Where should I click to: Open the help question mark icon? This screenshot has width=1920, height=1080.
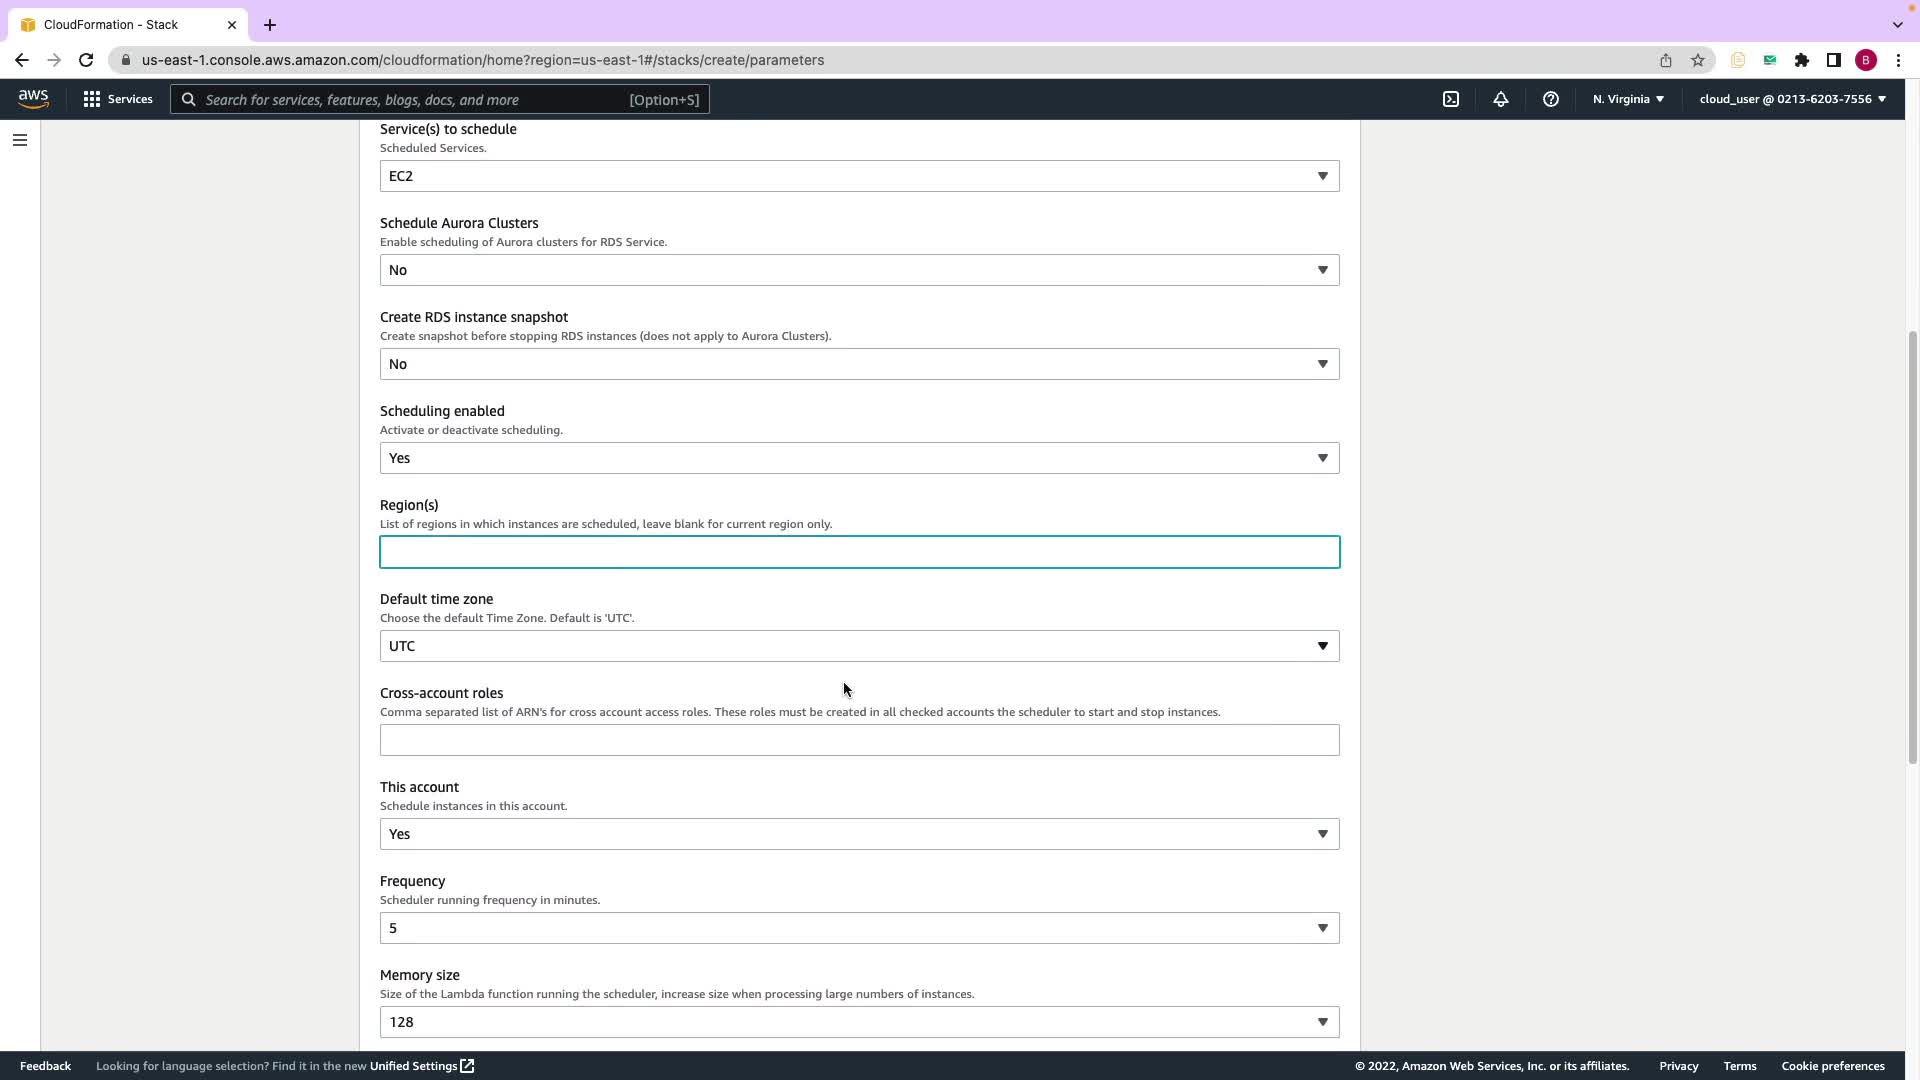(x=1550, y=99)
